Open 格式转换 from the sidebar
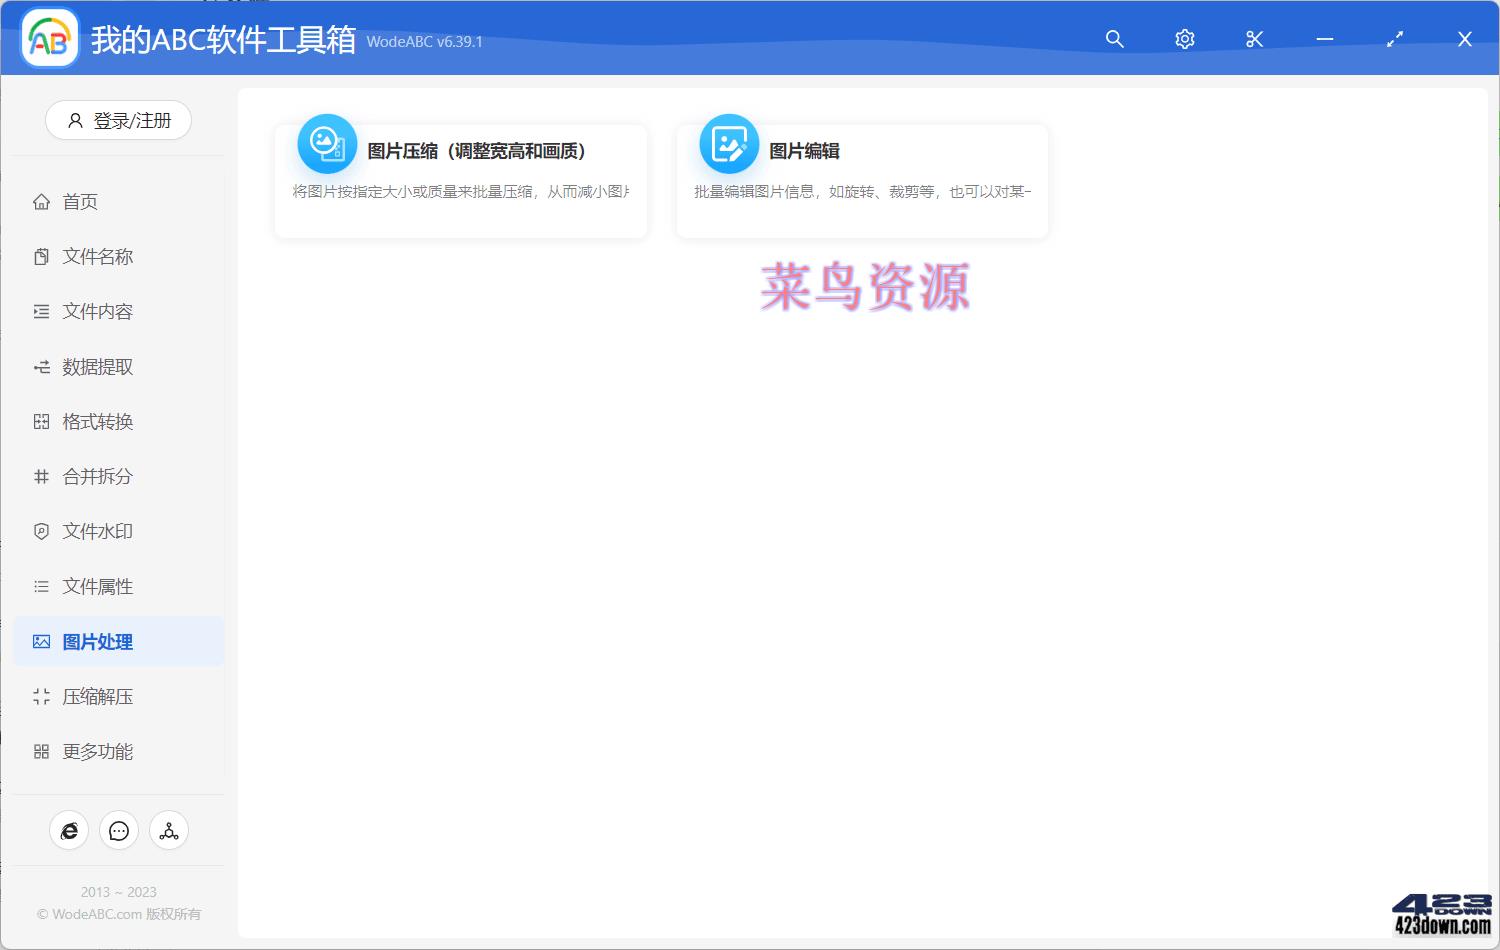This screenshot has width=1500, height=950. click(97, 421)
